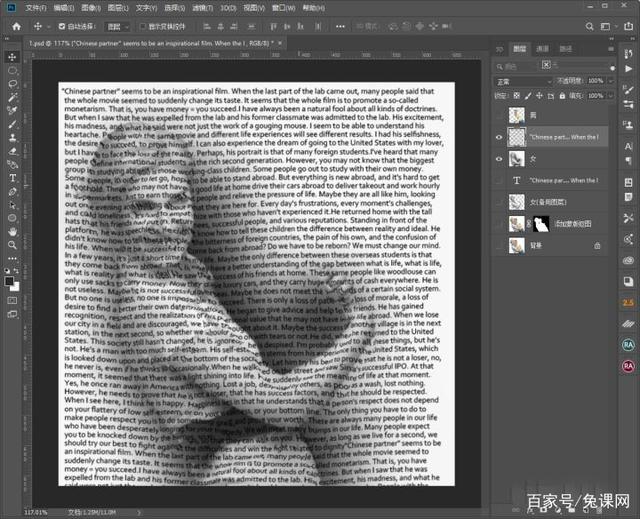This screenshot has height=519, width=640.
Task: Open the Paragraph panel icon
Action: click(628, 160)
